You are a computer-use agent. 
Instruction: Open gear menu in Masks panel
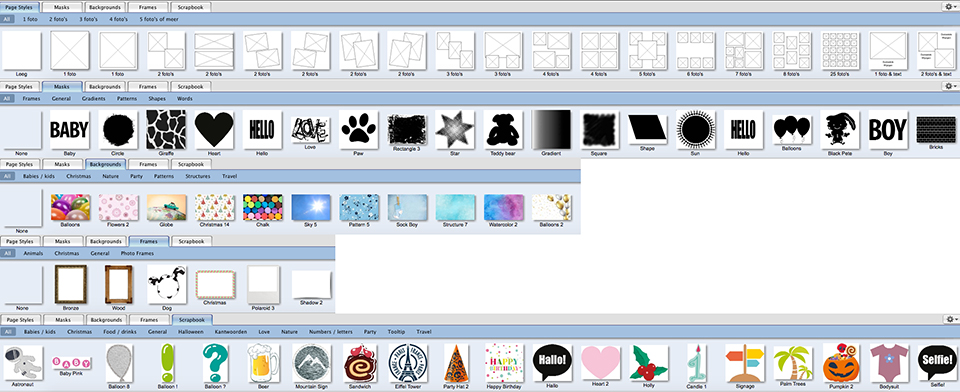point(950,86)
